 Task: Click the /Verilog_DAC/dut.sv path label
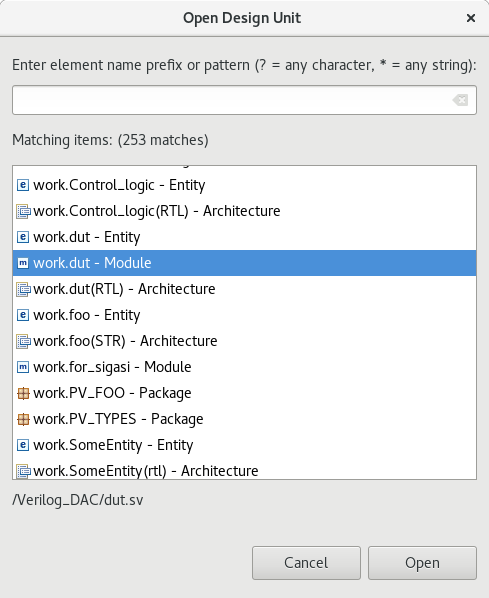pos(78,500)
